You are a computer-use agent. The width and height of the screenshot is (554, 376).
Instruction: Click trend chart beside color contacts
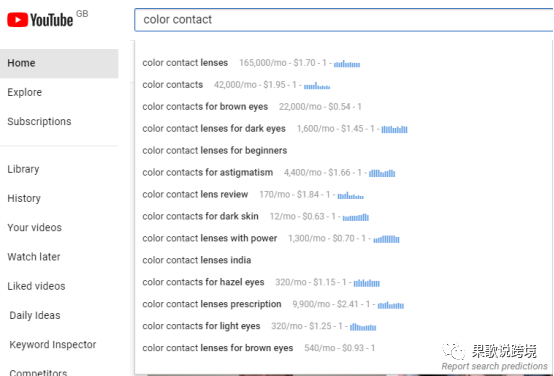pos(317,86)
